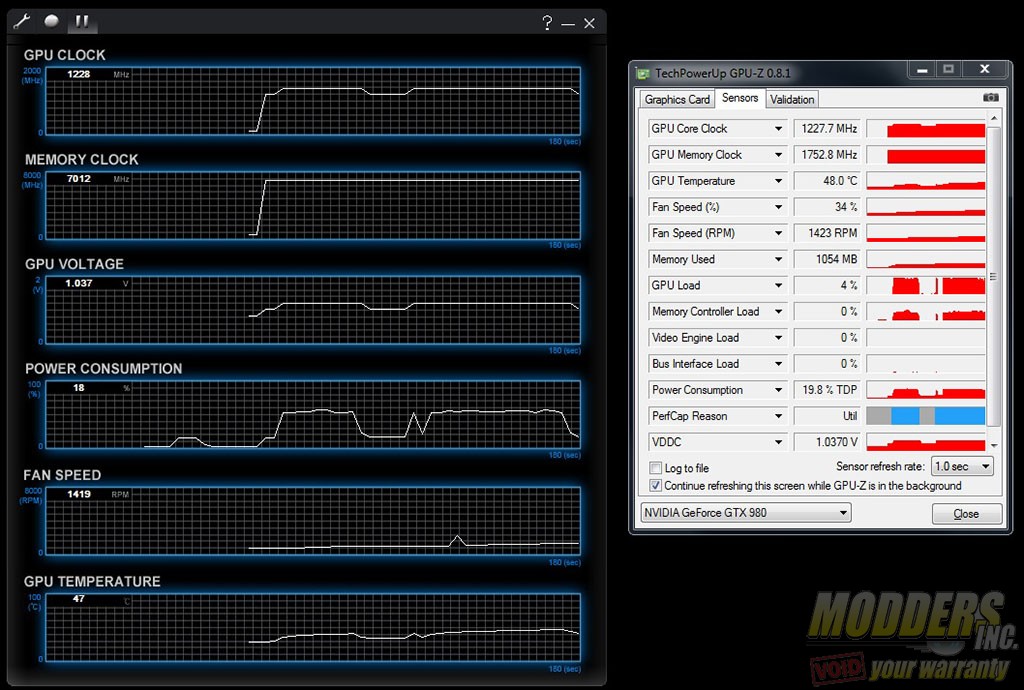Switch to the Graphics Card tab
Image resolution: width=1024 pixels, height=690 pixels.
pos(677,99)
